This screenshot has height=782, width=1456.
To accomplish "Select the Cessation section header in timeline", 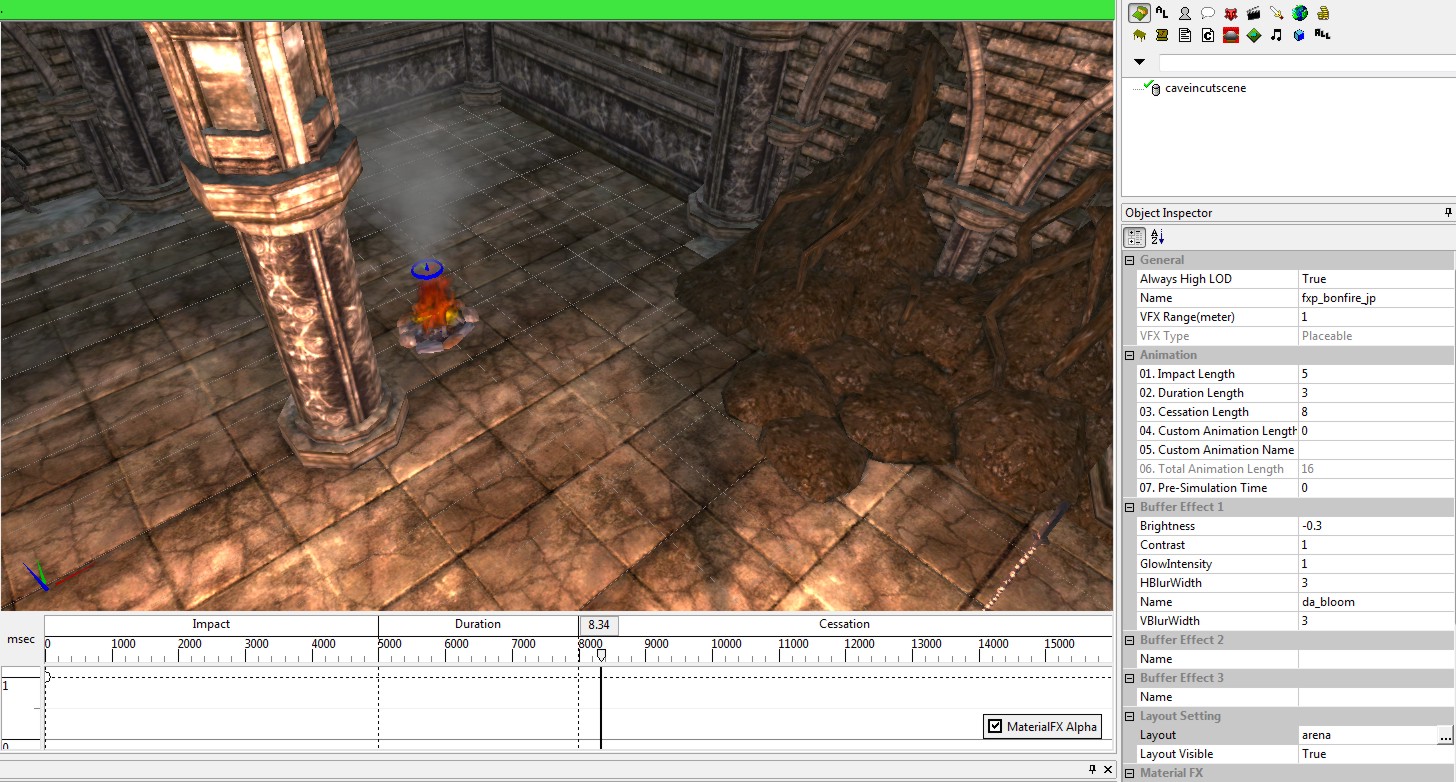I will tap(844, 624).
